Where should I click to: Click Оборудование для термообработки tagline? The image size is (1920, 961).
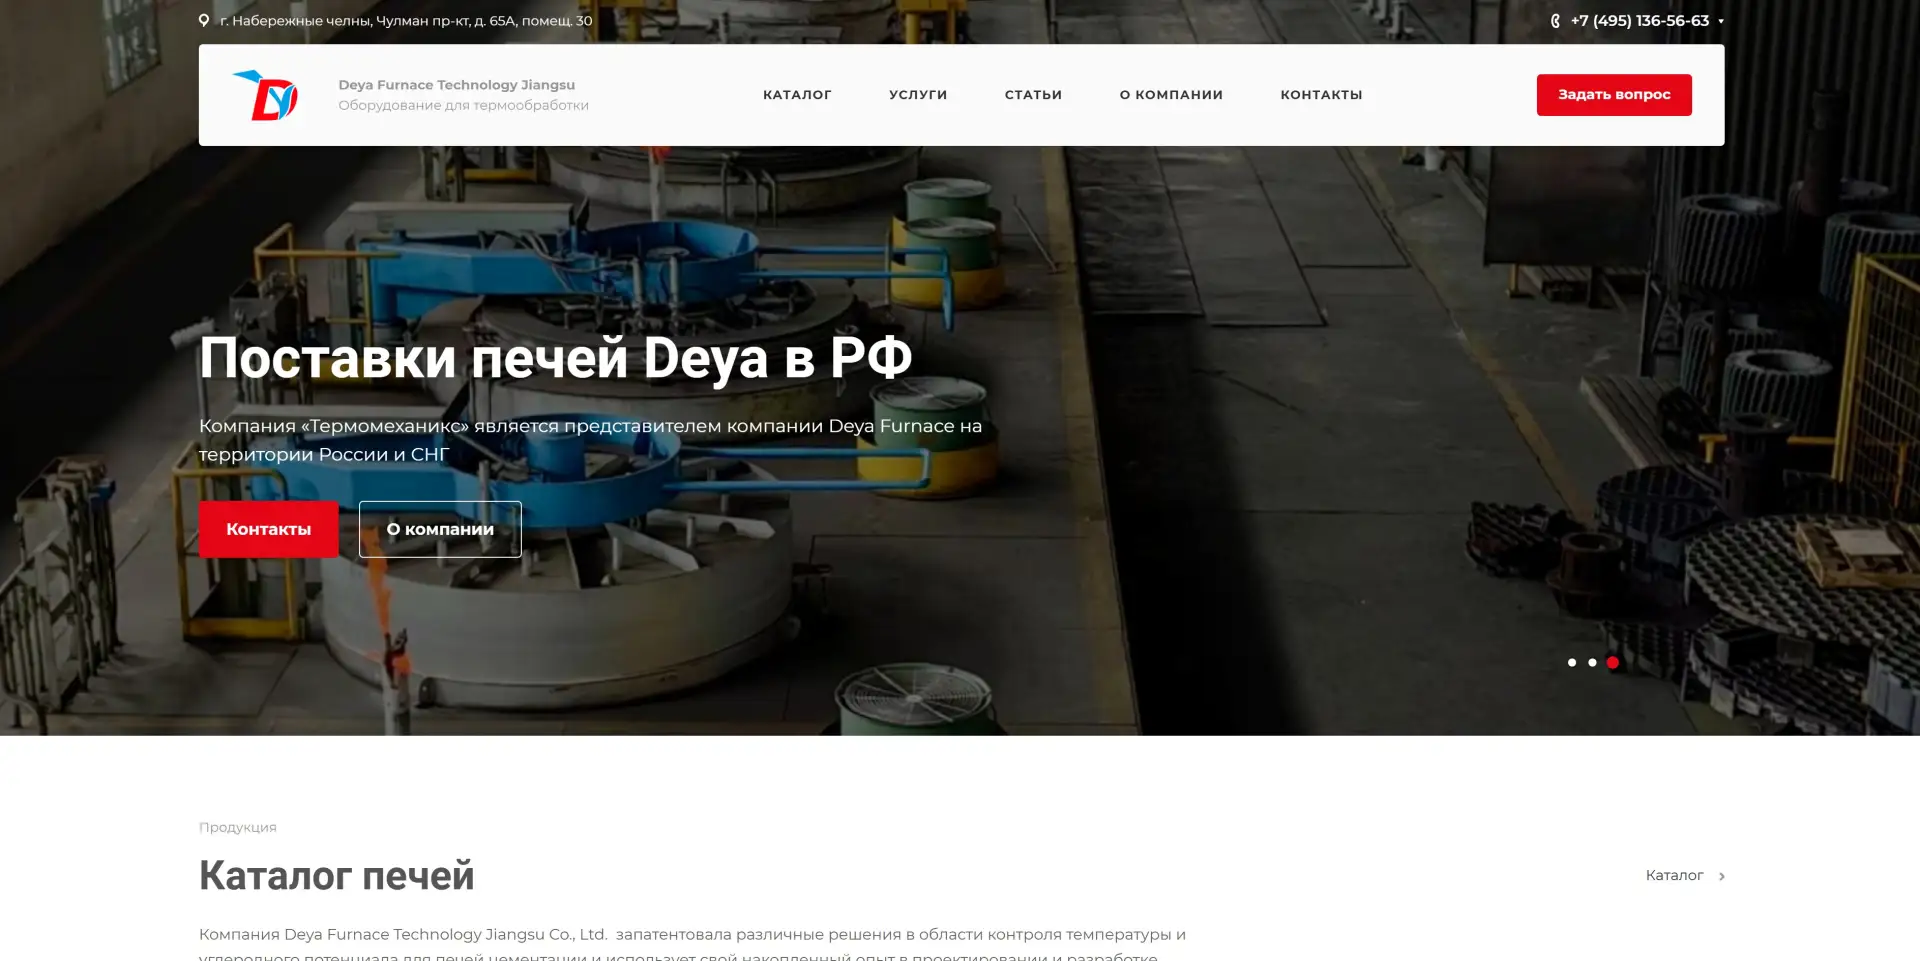click(x=463, y=105)
